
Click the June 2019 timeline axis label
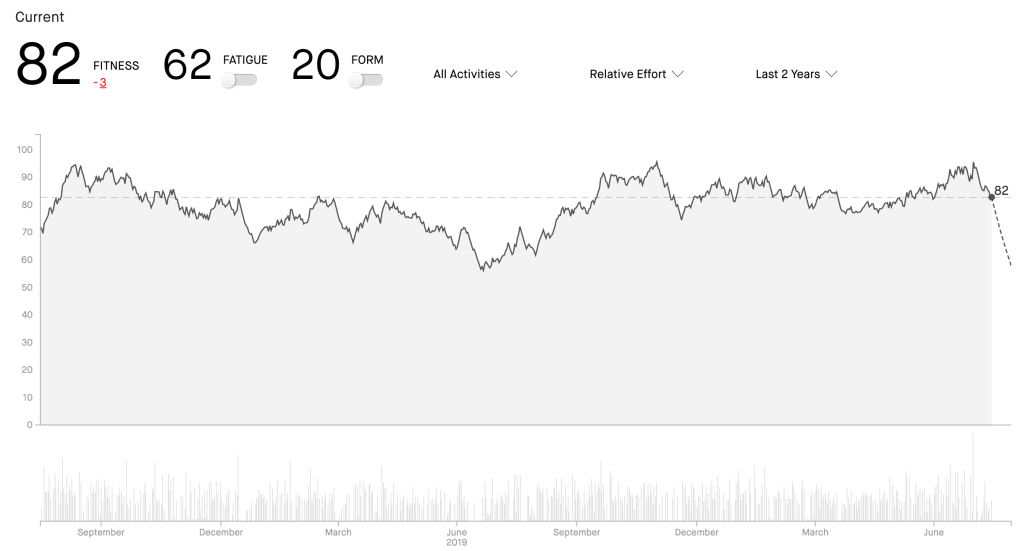coord(456,537)
